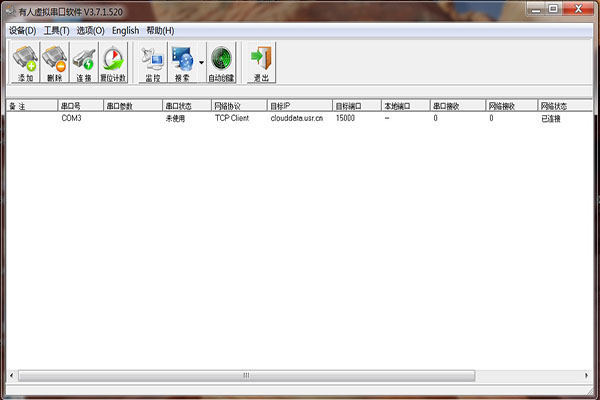This screenshot has height=400, width=600.
Task: Expand the dropdown arrow beside 搜索
Action: (x=201, y=62)
